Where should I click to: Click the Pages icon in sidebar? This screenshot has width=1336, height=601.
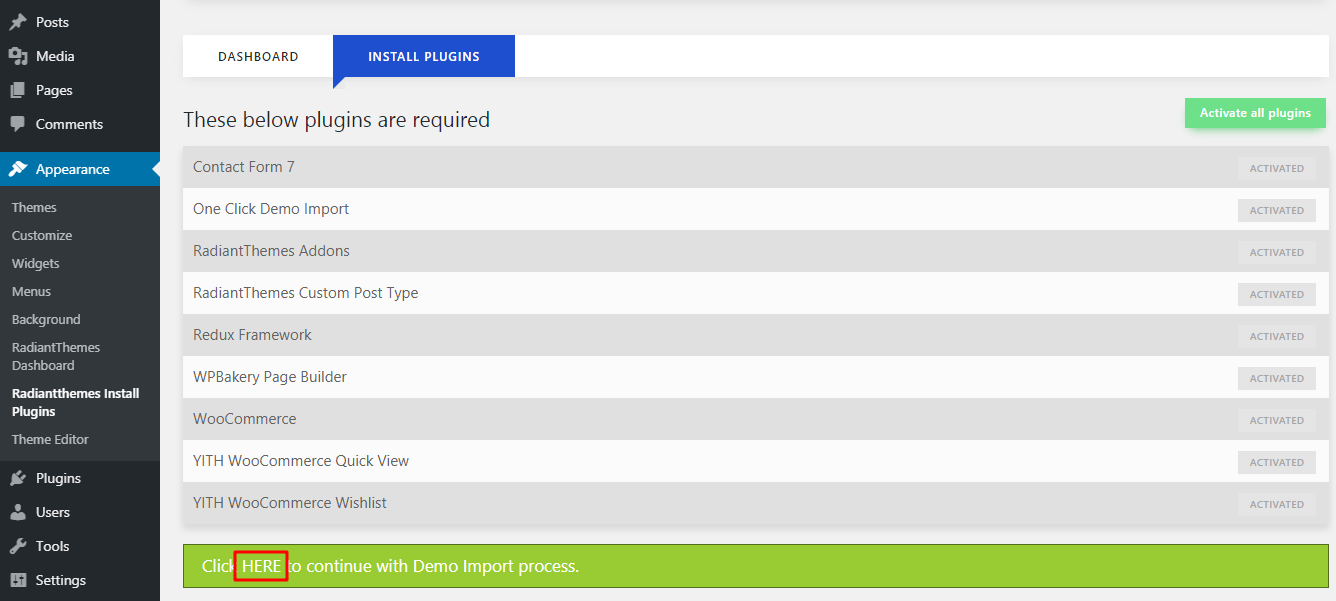[x=18, y=90]
